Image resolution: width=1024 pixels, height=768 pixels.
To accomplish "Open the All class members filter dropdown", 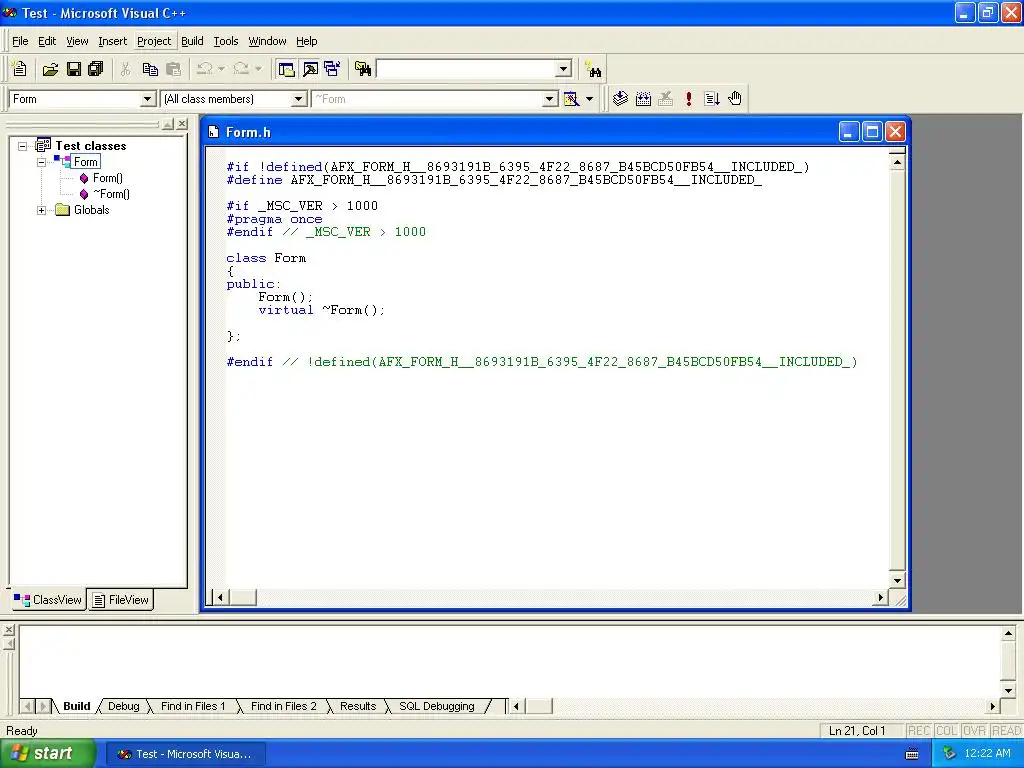I will click(298, 99).
